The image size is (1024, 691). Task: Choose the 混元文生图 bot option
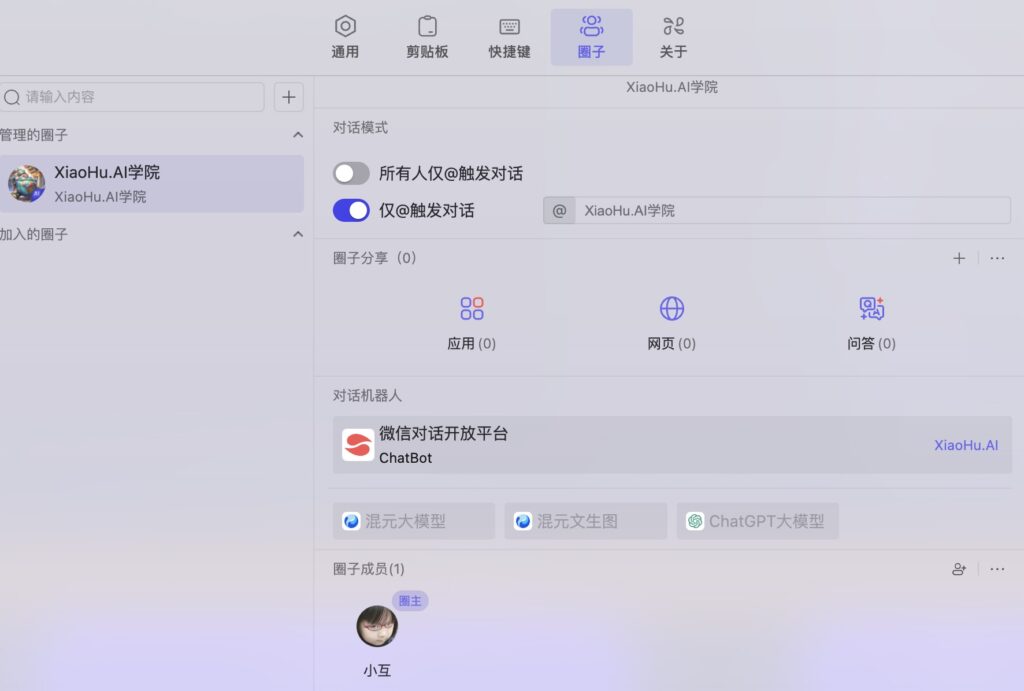[586, 521]
